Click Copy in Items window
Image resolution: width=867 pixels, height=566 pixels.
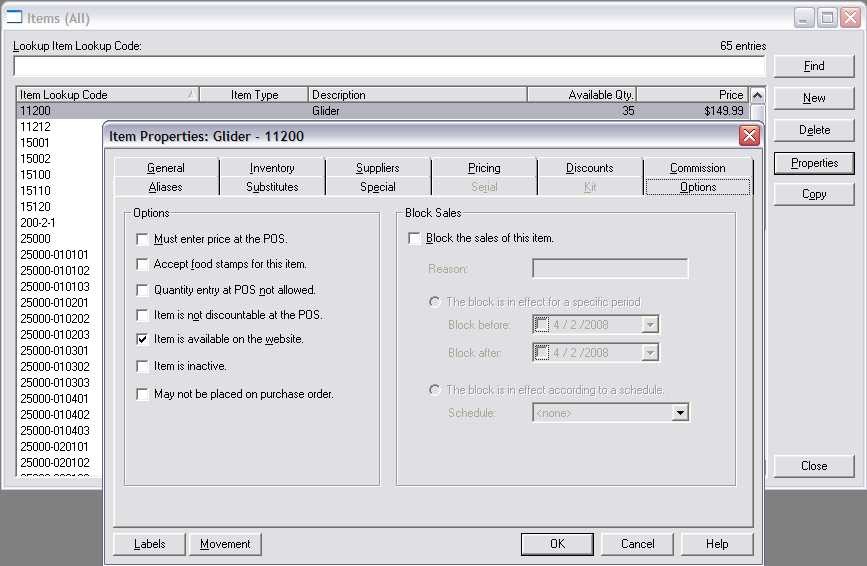[x=814, y=194]
